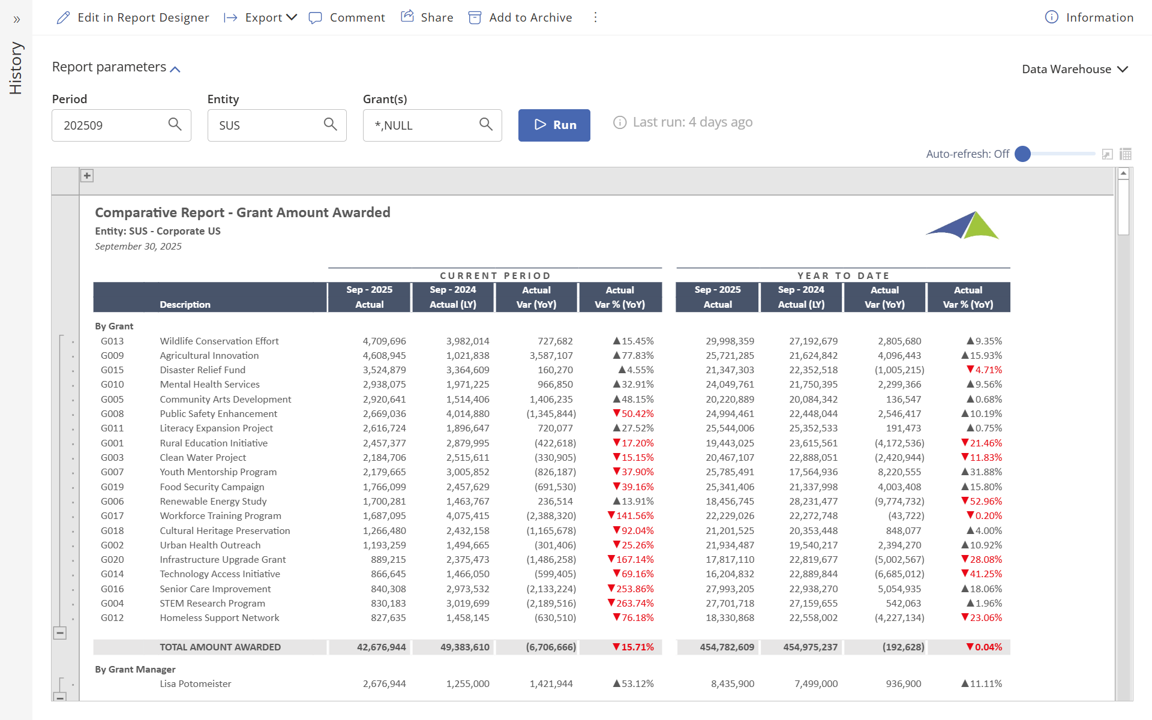Click the Share icon

(407, 16)
